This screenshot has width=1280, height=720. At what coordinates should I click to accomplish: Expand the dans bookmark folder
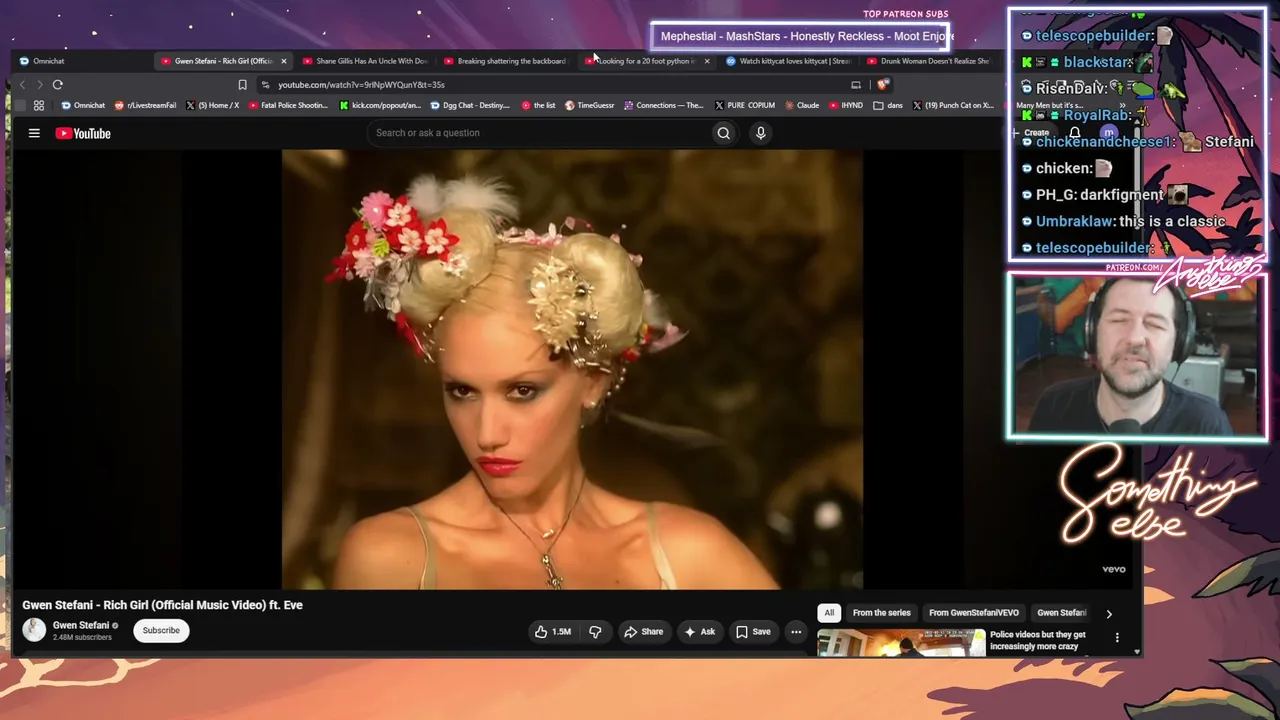click(x=888, y=105)
